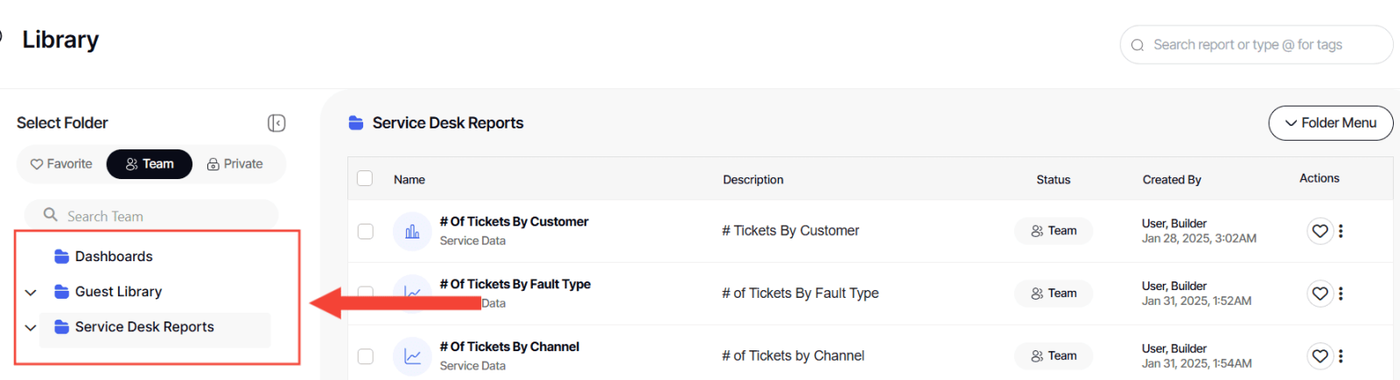This screenshot has height=380, width=1400.
Task: Check the # Of Tickets By Customer row checkbox
Action: (365, 231)
